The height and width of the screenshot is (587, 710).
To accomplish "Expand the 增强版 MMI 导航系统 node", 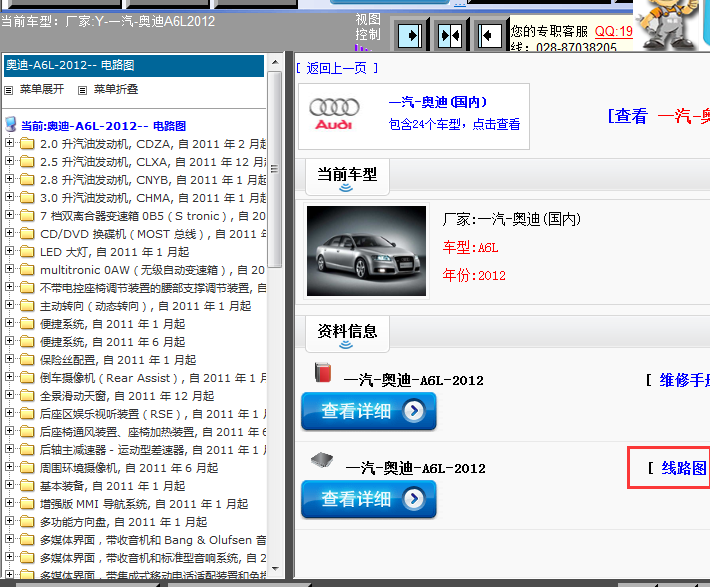I will pos(9,503).
